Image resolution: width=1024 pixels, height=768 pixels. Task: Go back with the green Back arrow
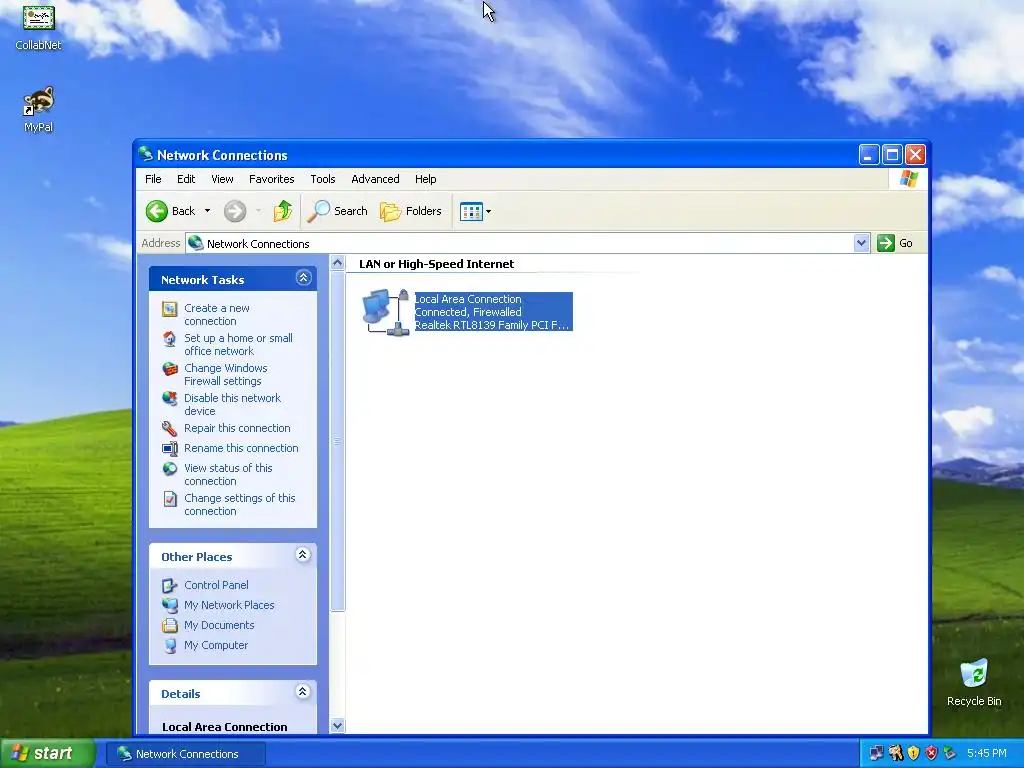[157, 211]
